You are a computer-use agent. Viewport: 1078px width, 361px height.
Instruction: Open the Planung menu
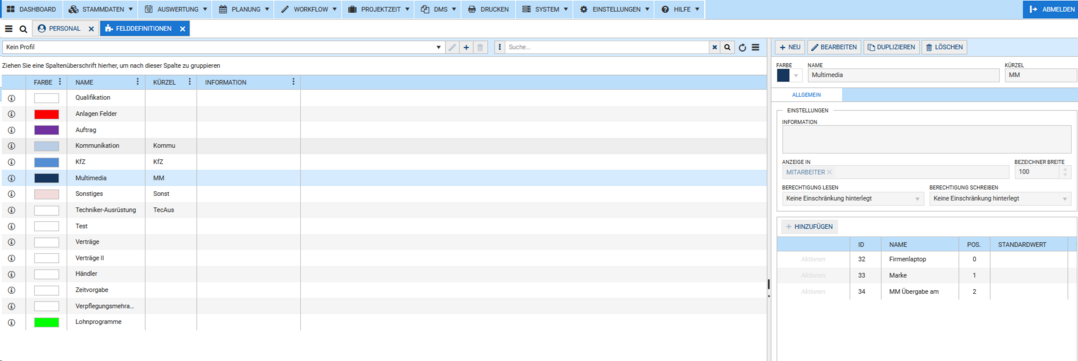(244, 10)
